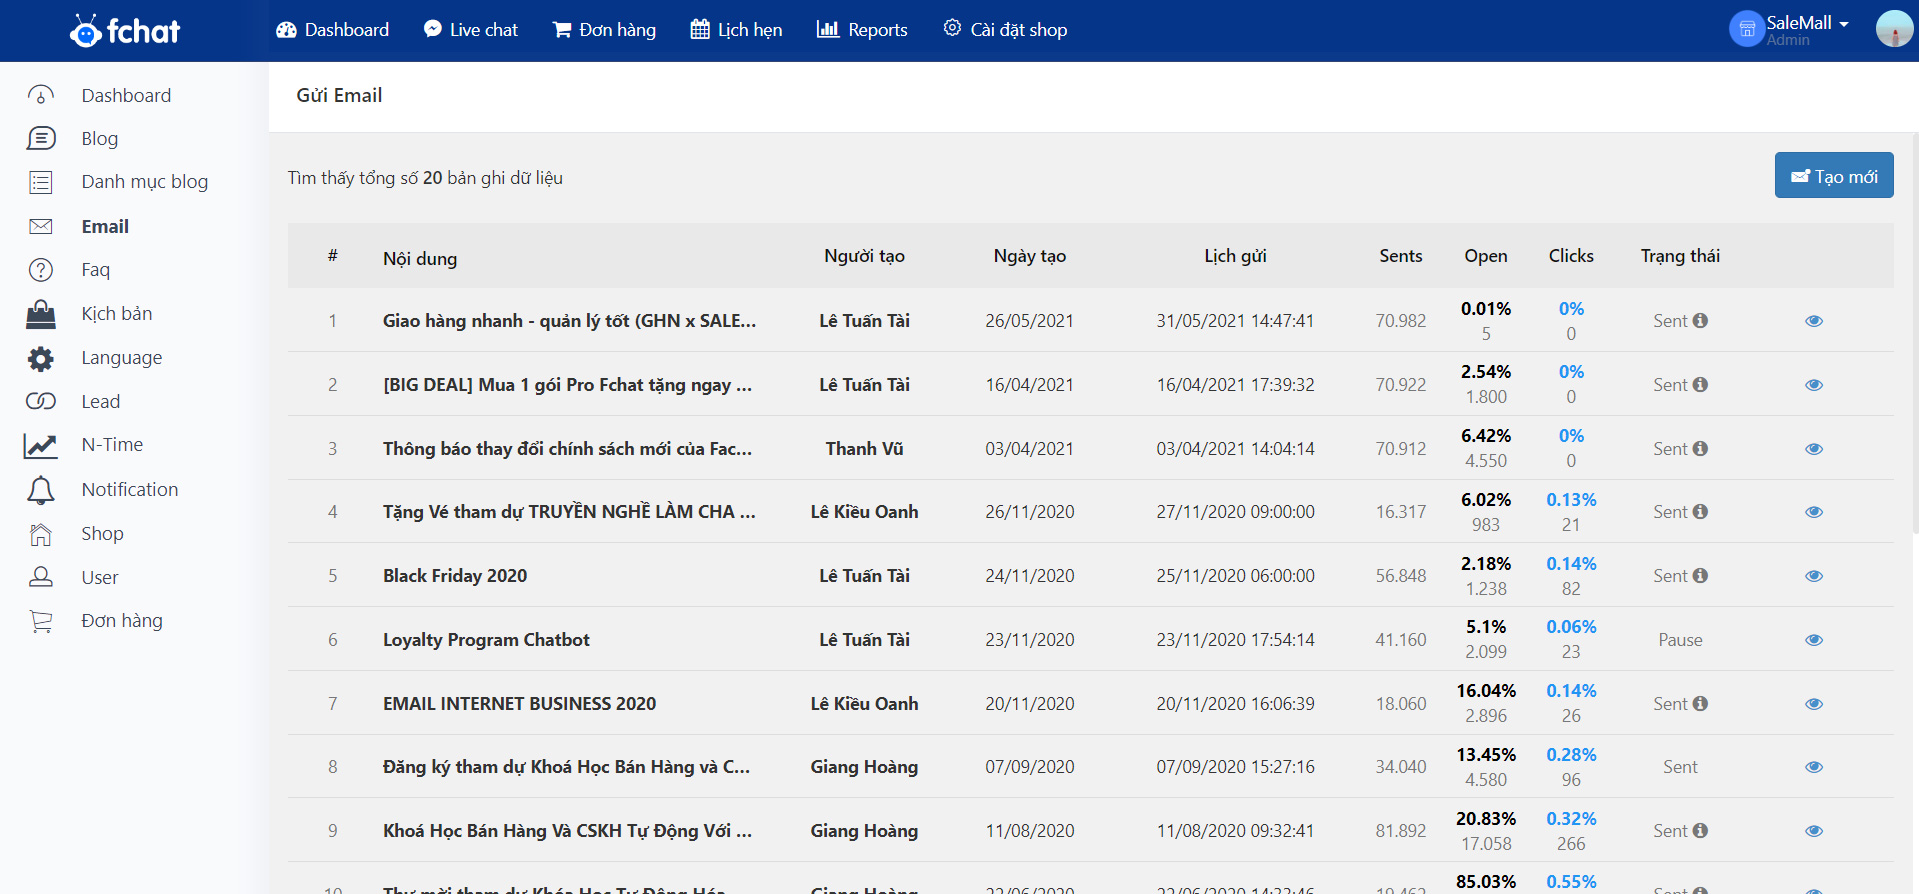1919x894 pixels.
Task: Open the Lead link icon
Action: 41,402
